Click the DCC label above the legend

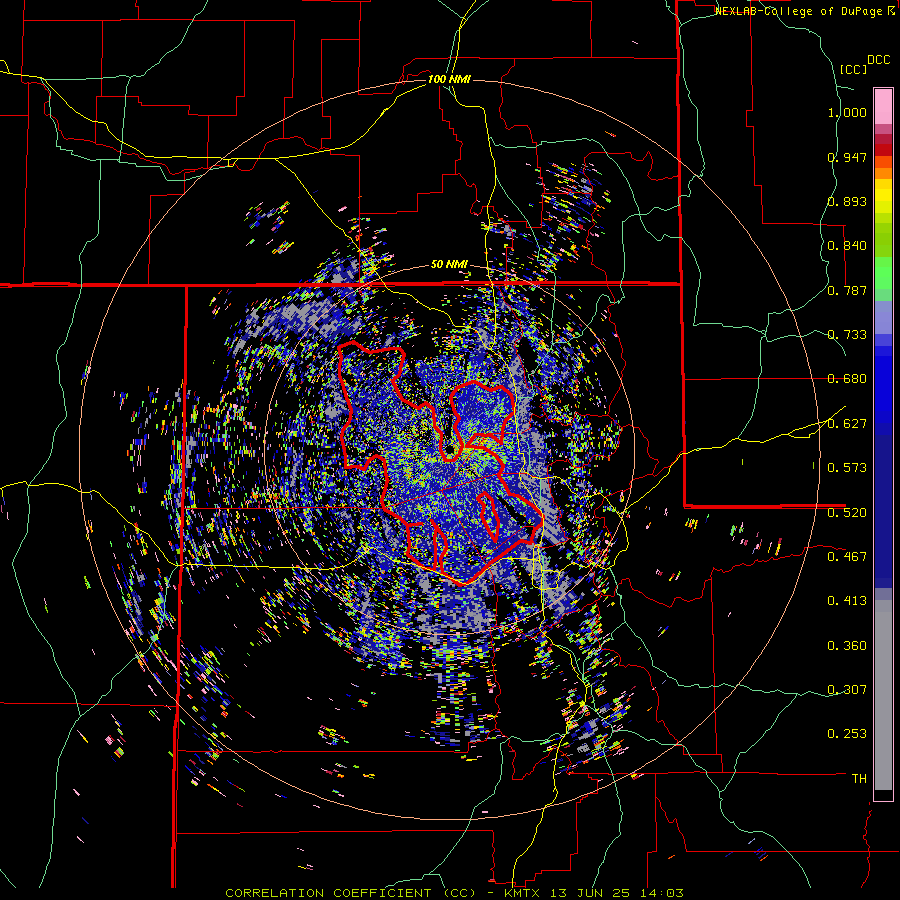(878, 60)
